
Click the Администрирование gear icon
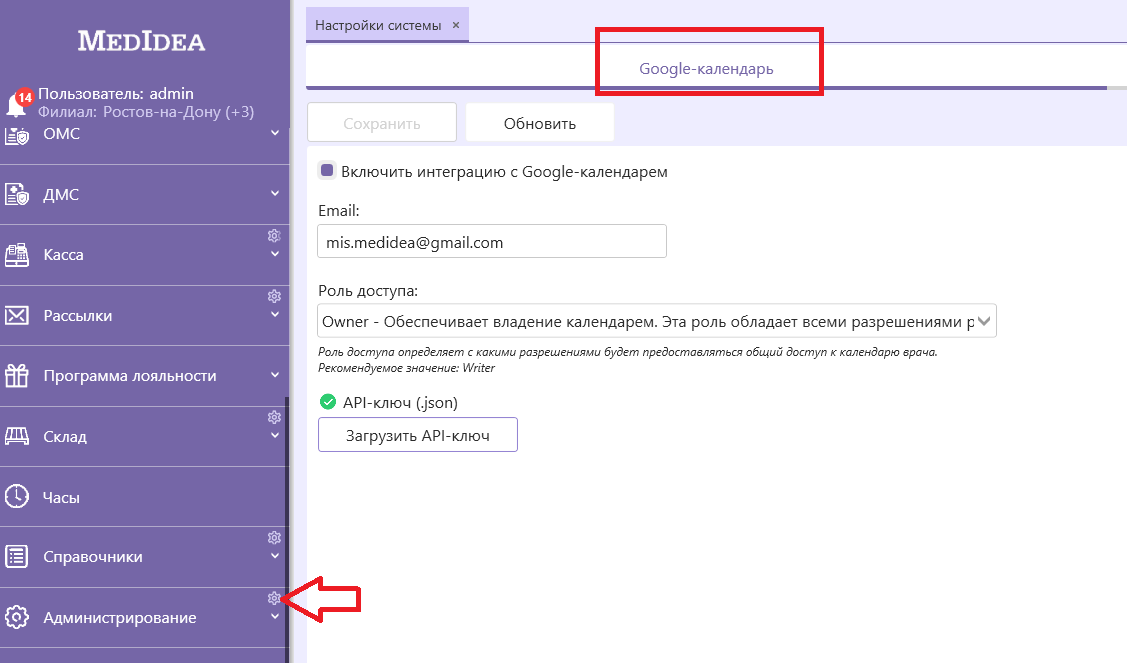pos(17,617)
